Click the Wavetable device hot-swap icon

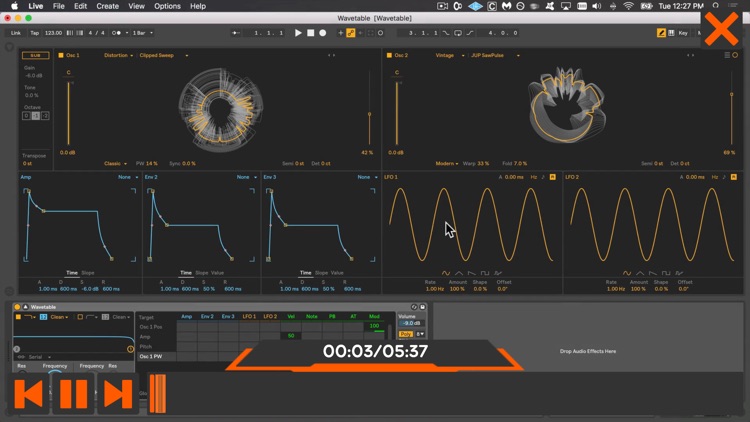[x=414, y=307]
